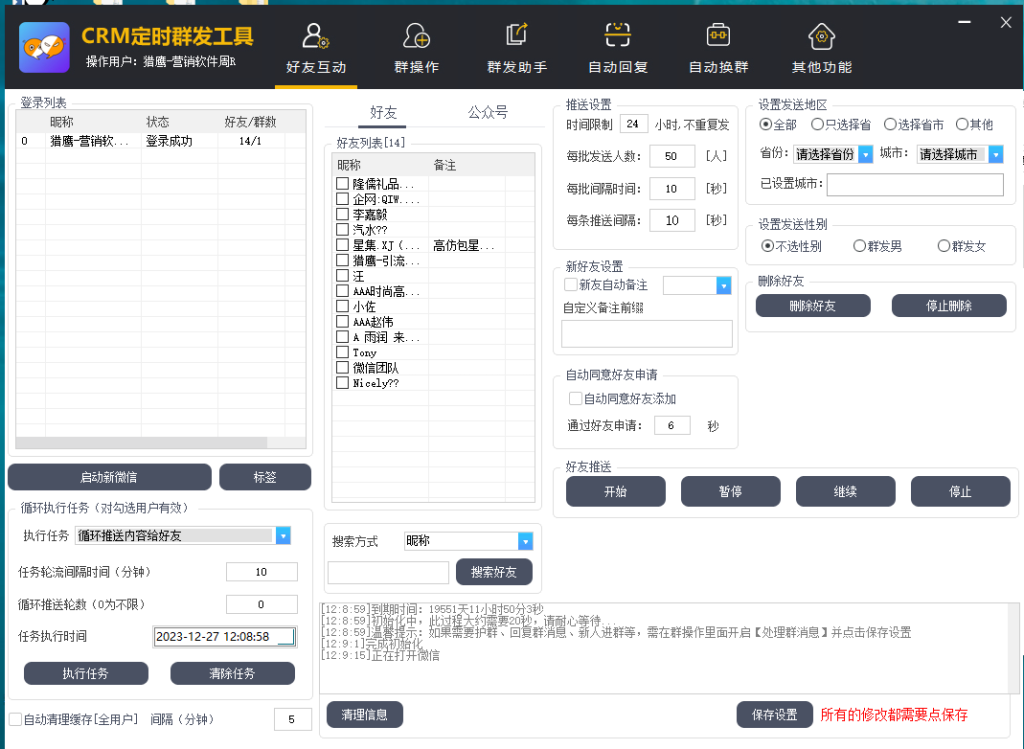Viewport: 1024px width, 749px height.
Task: Switch to the 公众号 tab
Action: (488, 112)
